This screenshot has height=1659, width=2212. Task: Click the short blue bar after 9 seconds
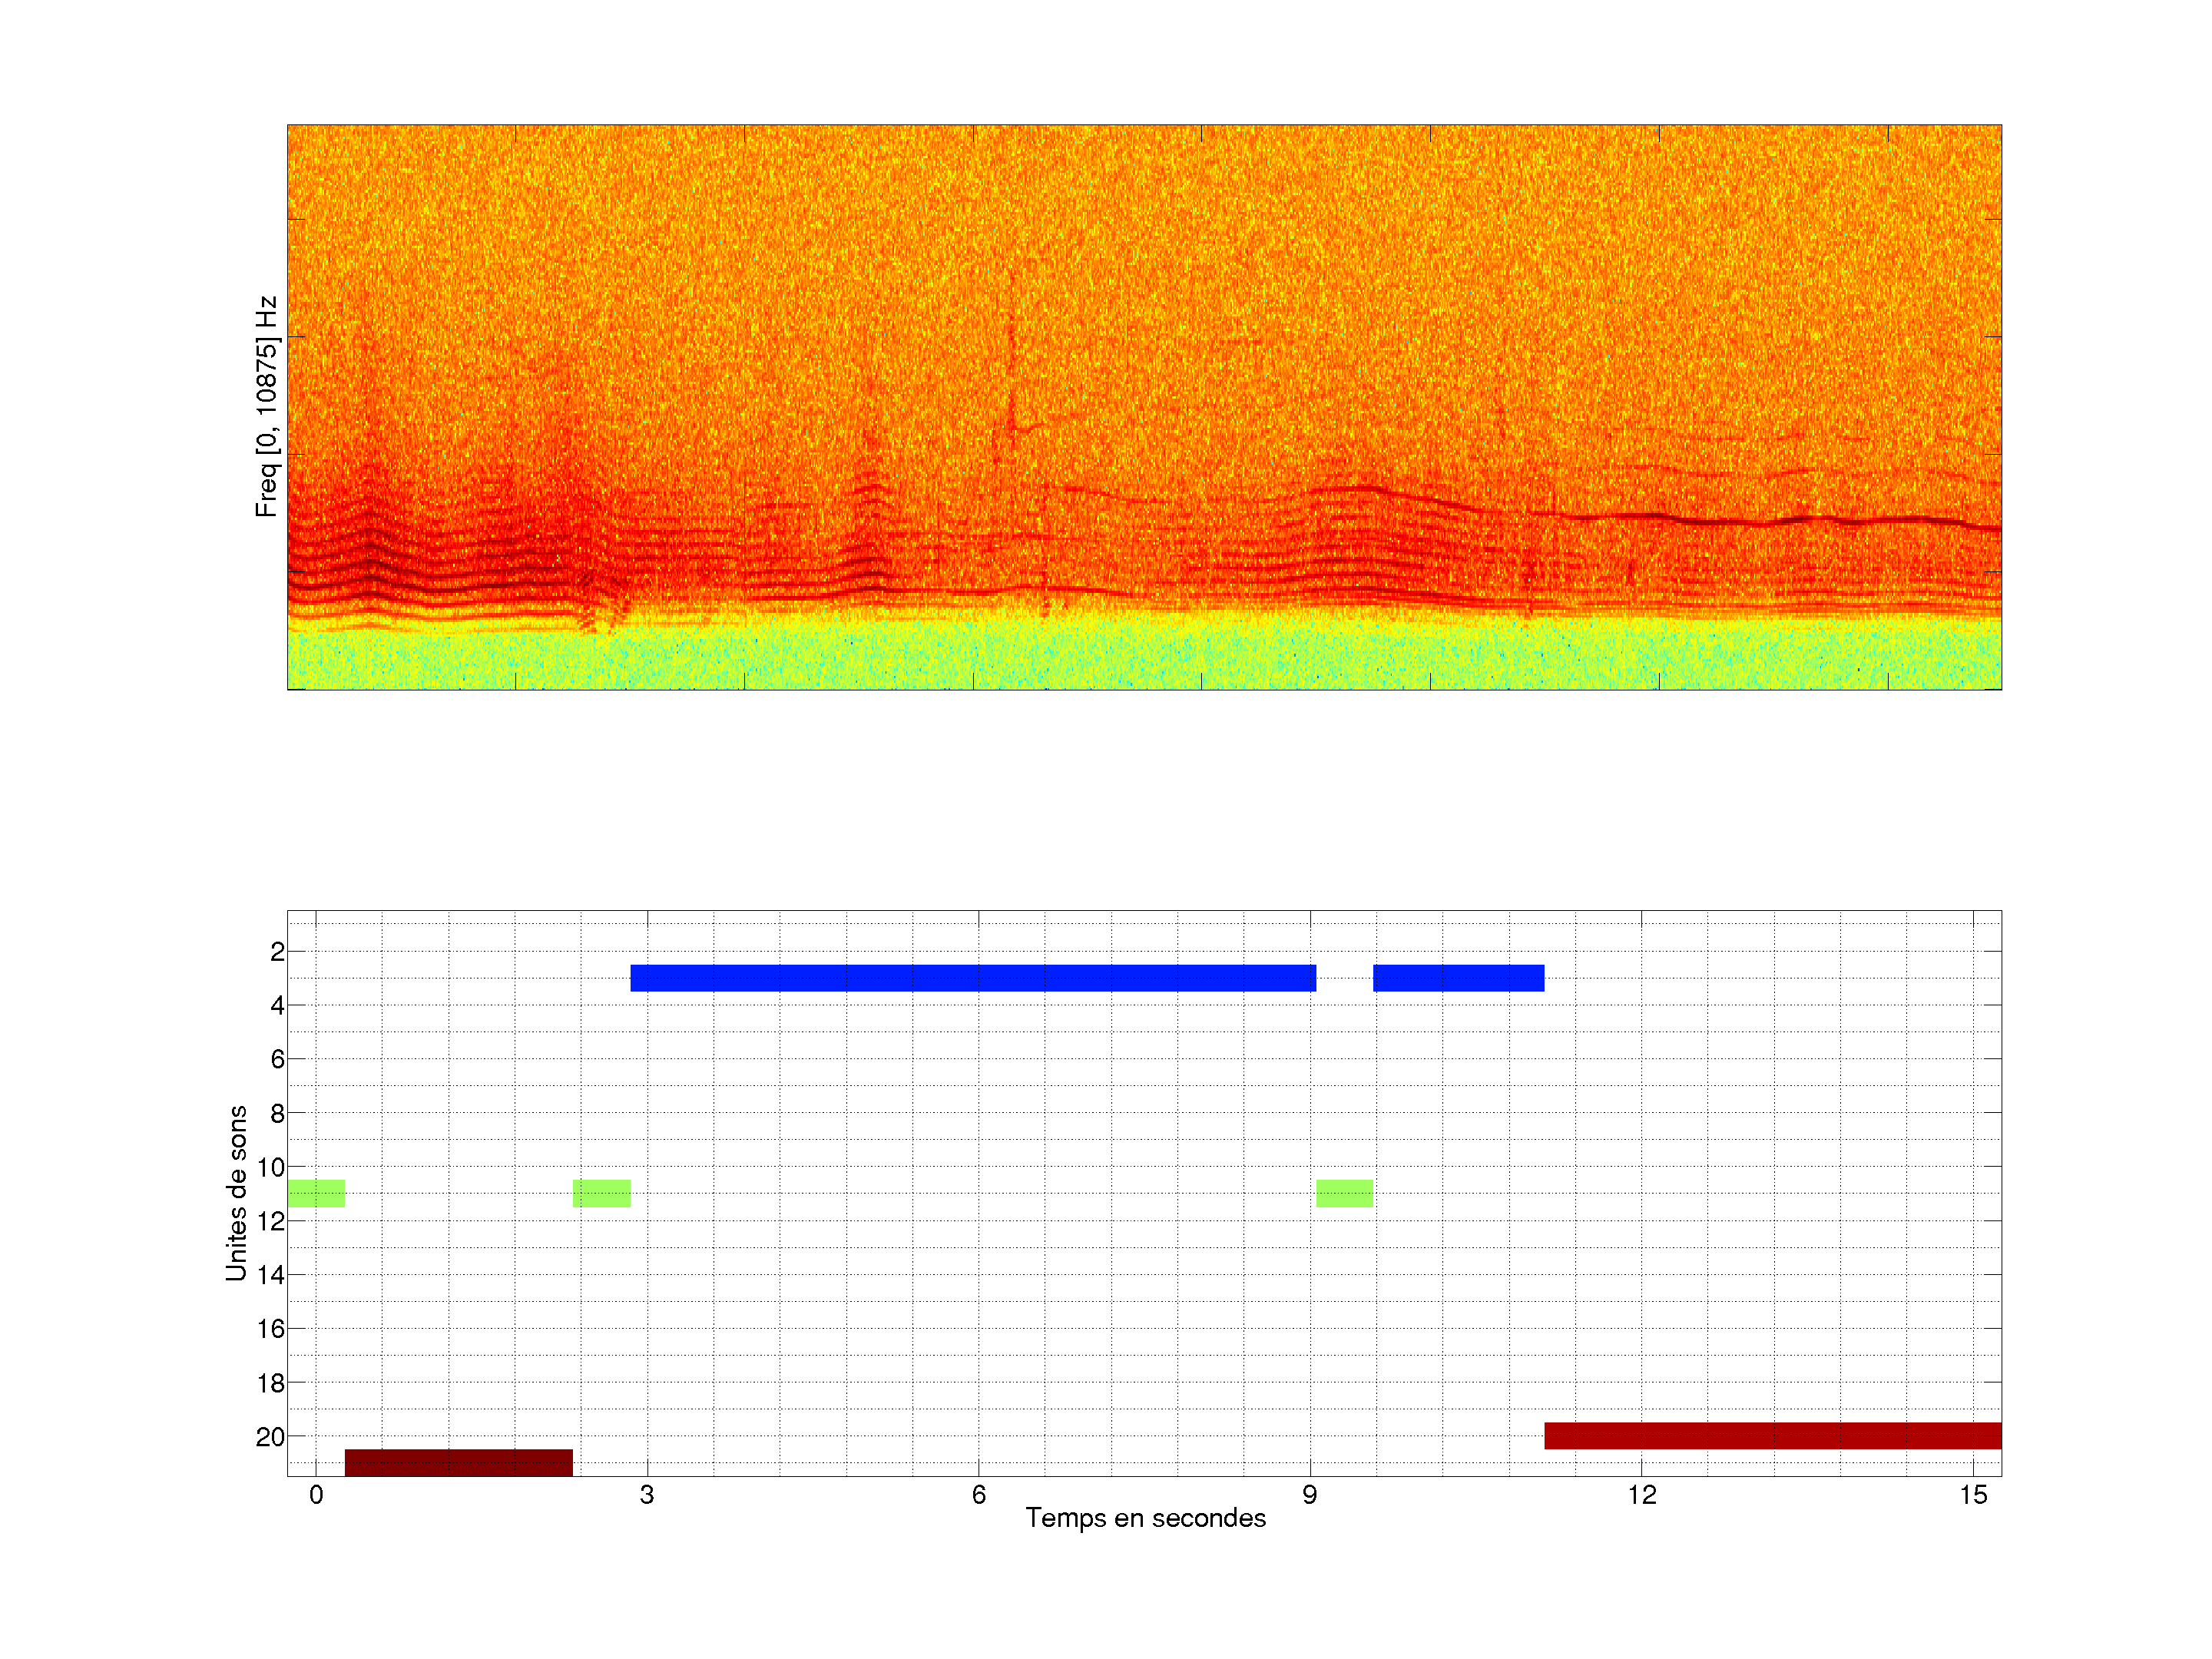click(1458, 978)
